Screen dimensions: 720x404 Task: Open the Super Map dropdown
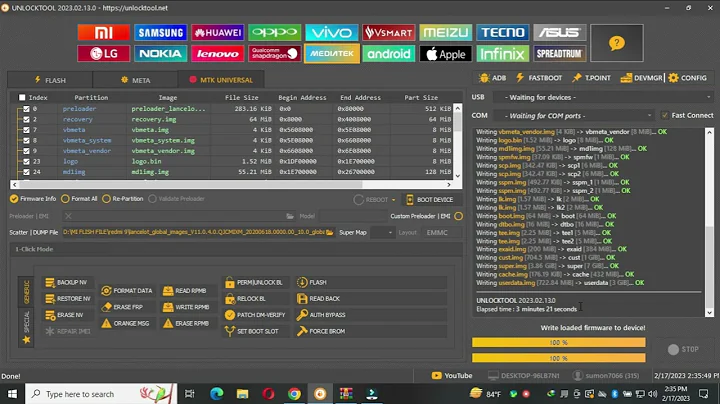tap(382, 233)
